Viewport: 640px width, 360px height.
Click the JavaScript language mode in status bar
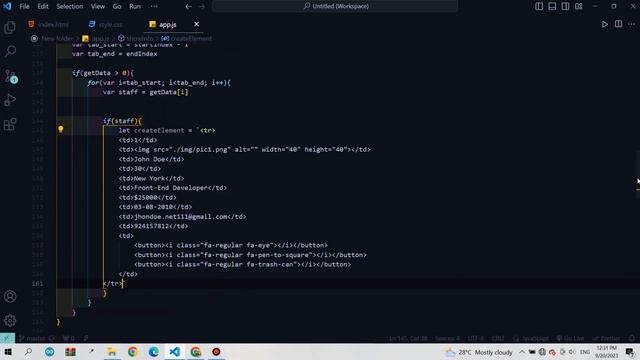pyautogui.click(x=536, y=338)
